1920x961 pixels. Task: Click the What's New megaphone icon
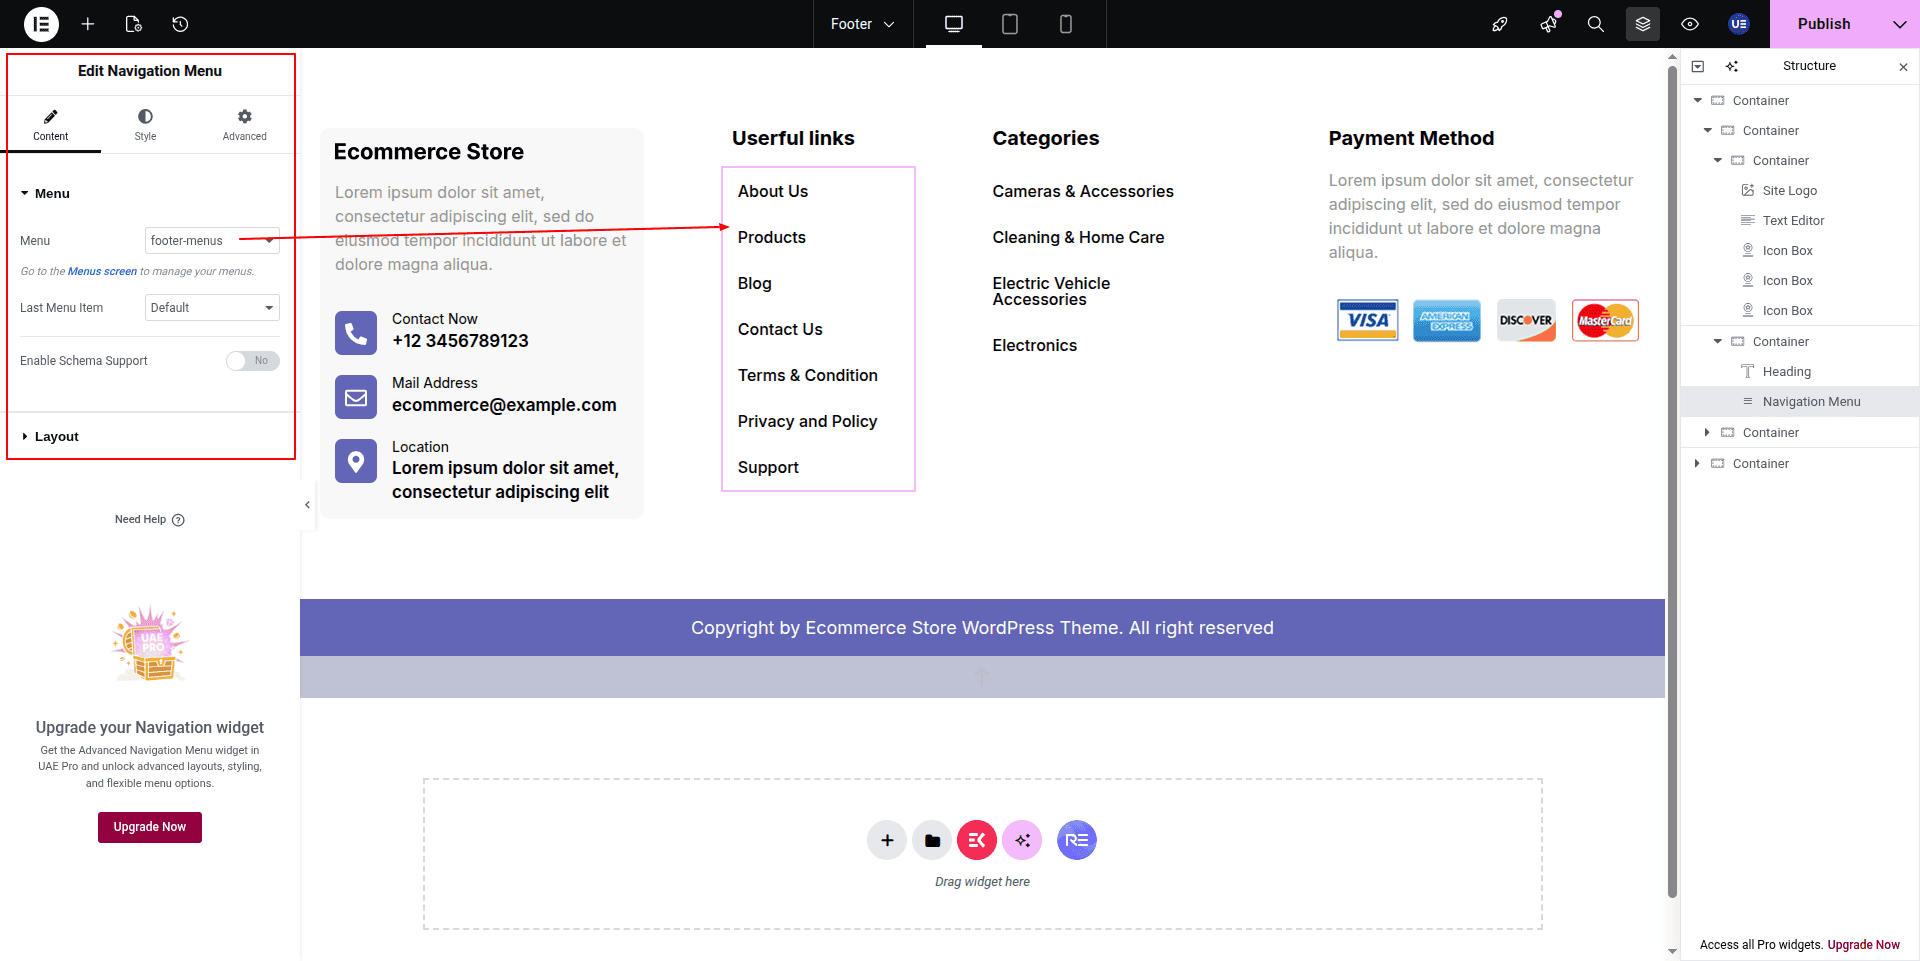point(1548,24)
